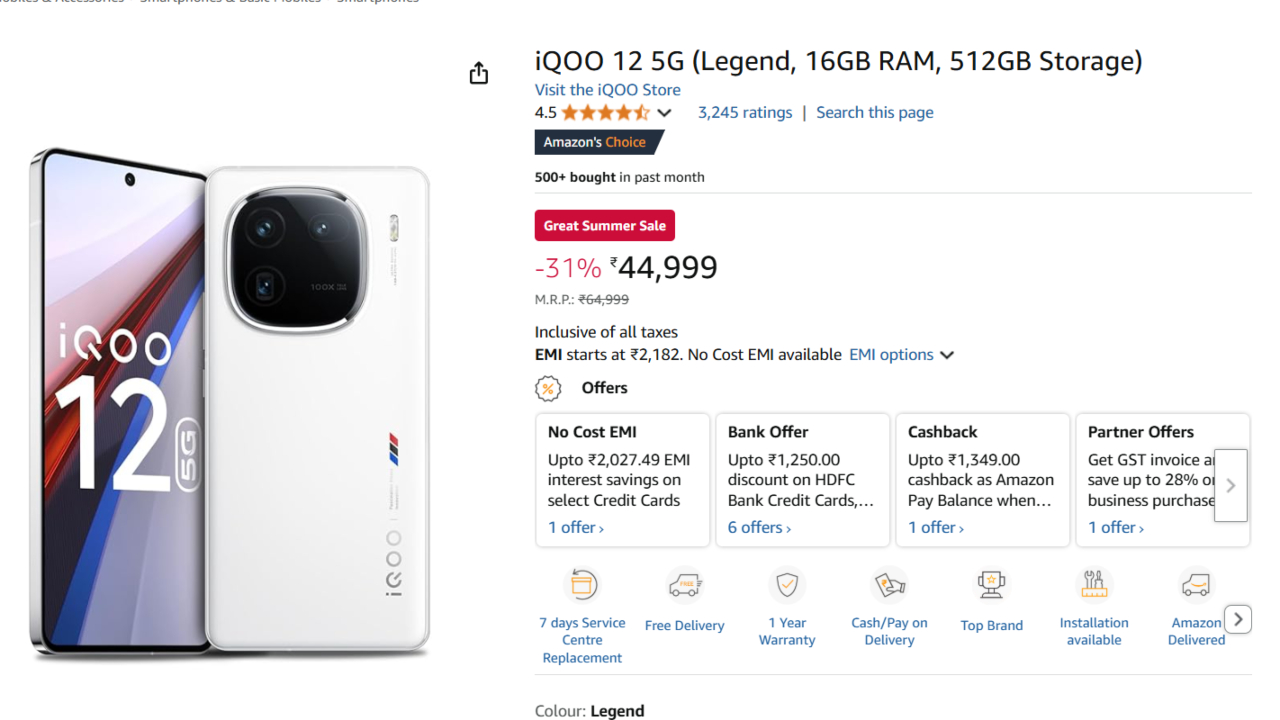Screen dimensions: 1280x720
Task: Click the 1 Year Warranty shield icon
Action: 787,584
